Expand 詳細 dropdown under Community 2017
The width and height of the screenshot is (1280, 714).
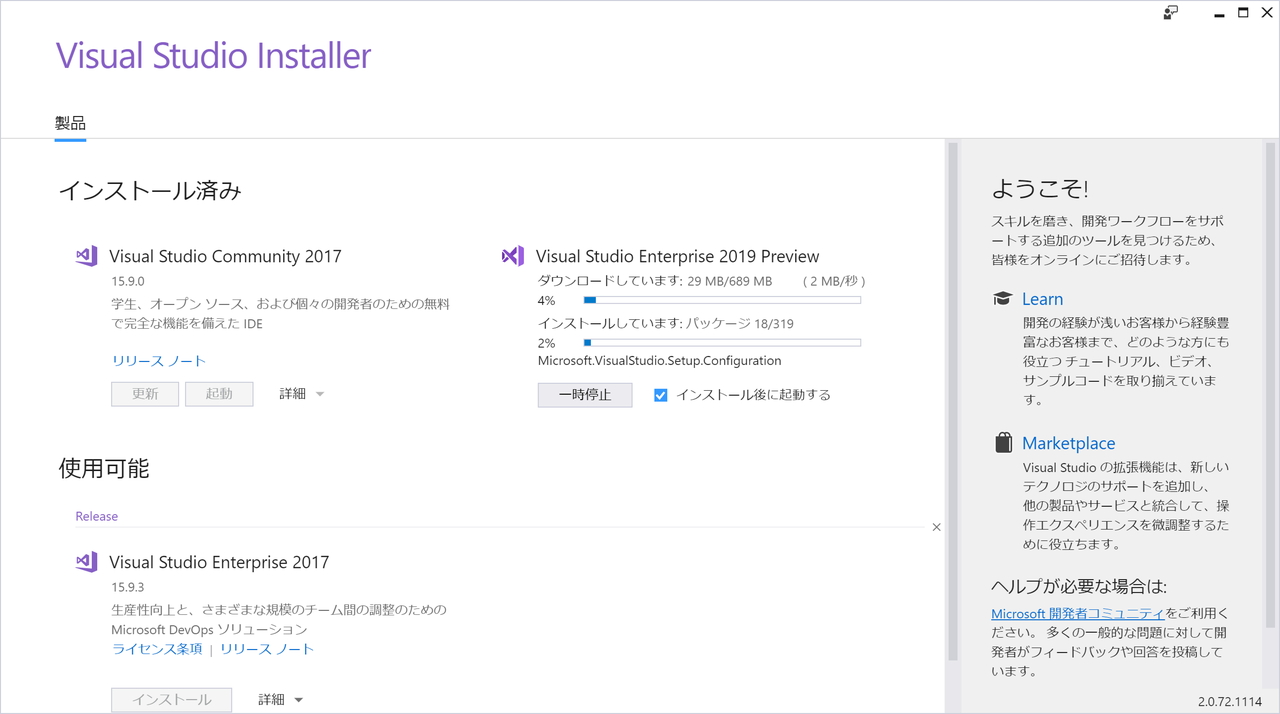(301, 393)
